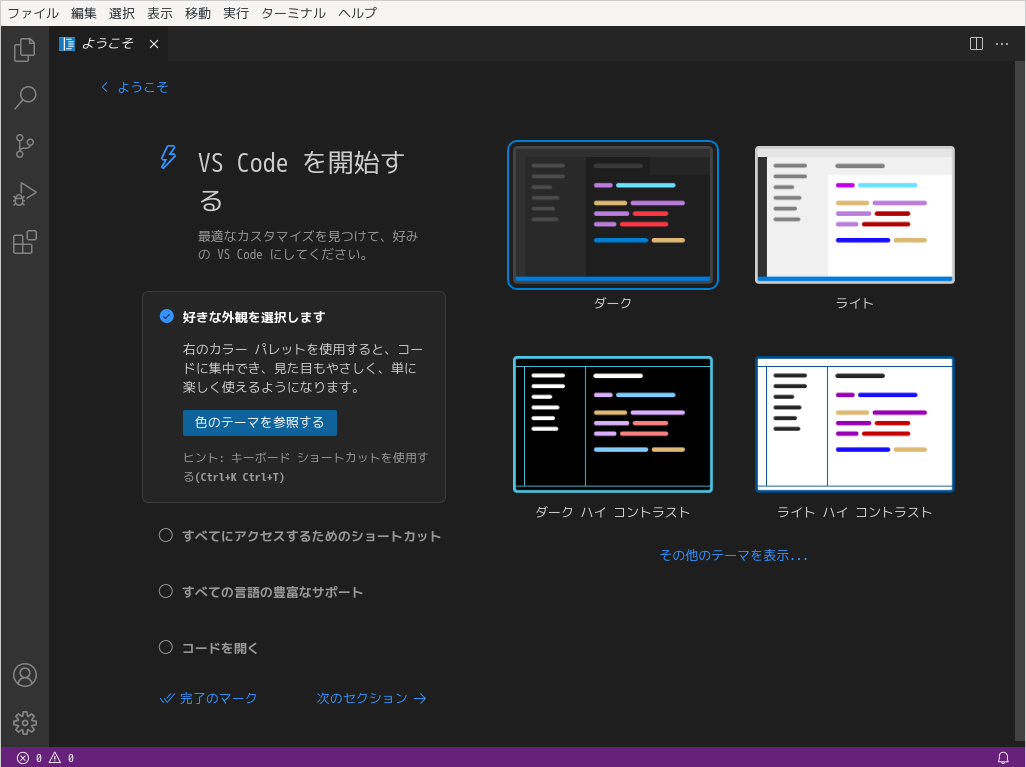Open the Run and Debug view icon

25,194
